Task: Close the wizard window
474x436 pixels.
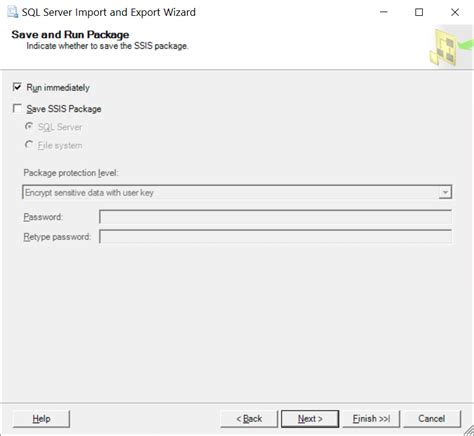Action: pos(455,12)
